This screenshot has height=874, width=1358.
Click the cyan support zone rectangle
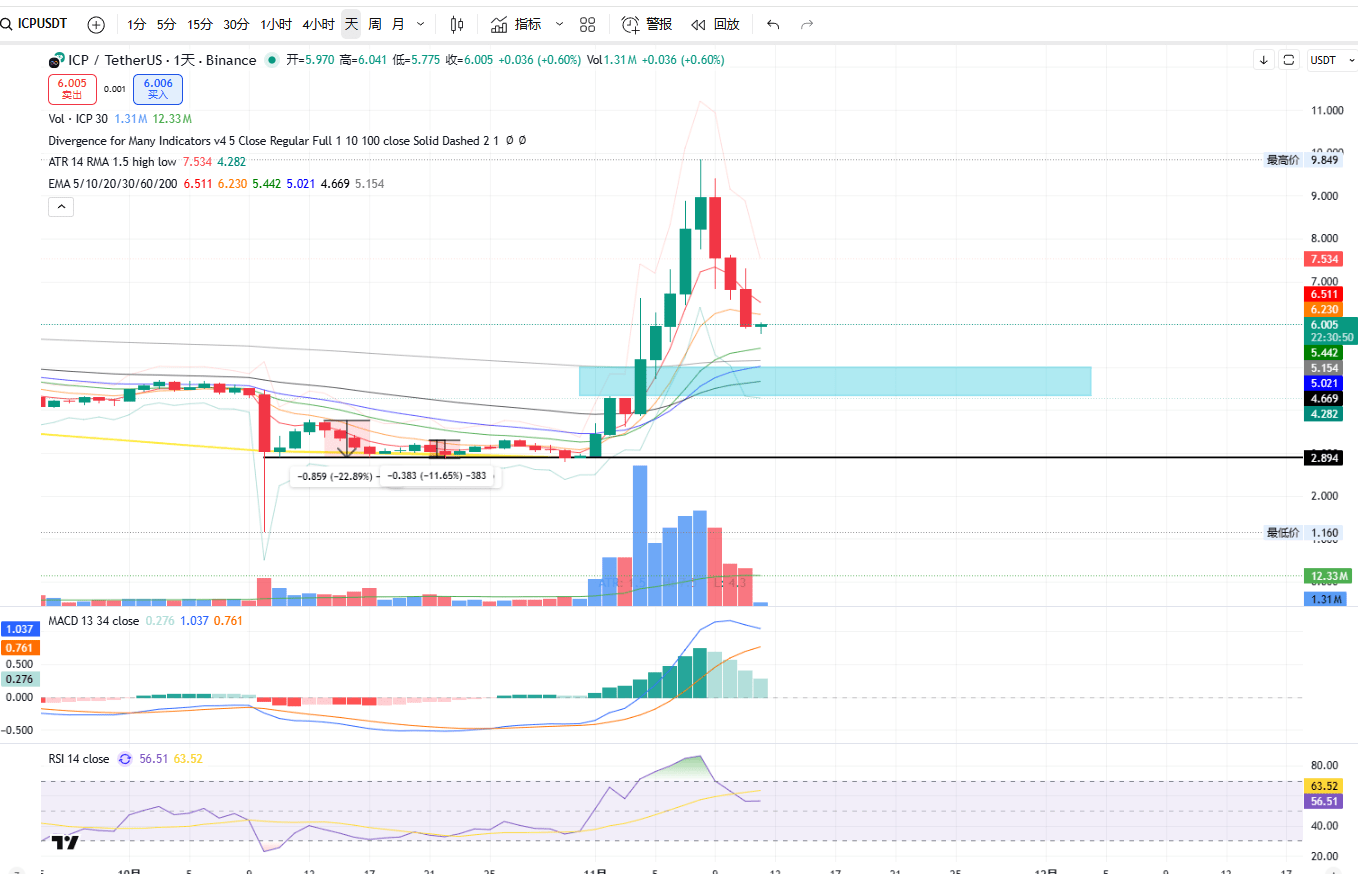[835, 381]
